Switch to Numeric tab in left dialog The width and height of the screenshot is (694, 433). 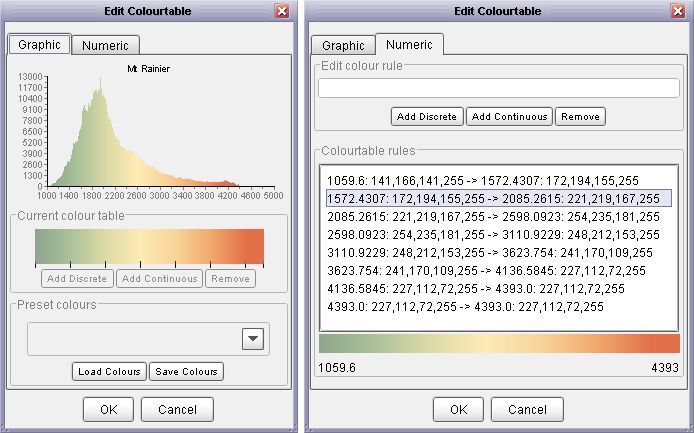pos(105,45)
